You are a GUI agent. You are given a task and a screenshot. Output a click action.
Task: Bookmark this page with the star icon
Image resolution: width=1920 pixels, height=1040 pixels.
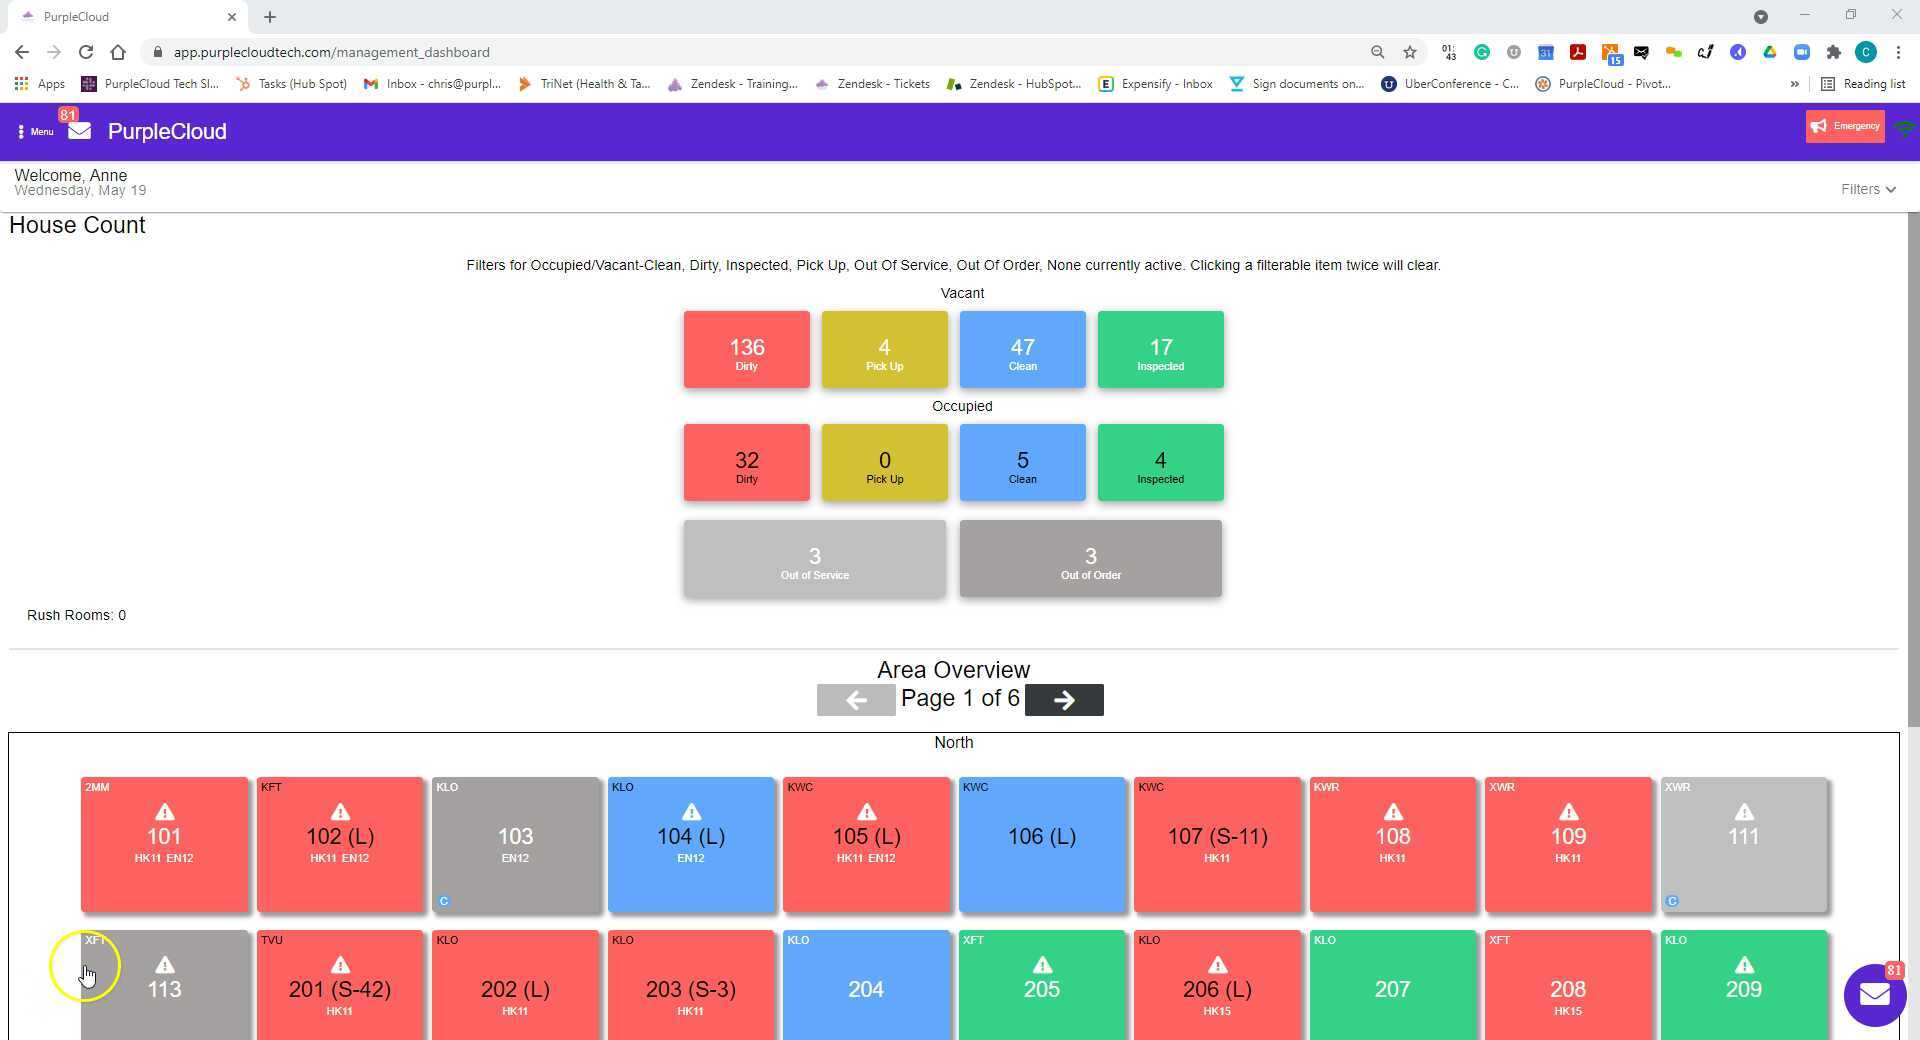(1410, 52)
